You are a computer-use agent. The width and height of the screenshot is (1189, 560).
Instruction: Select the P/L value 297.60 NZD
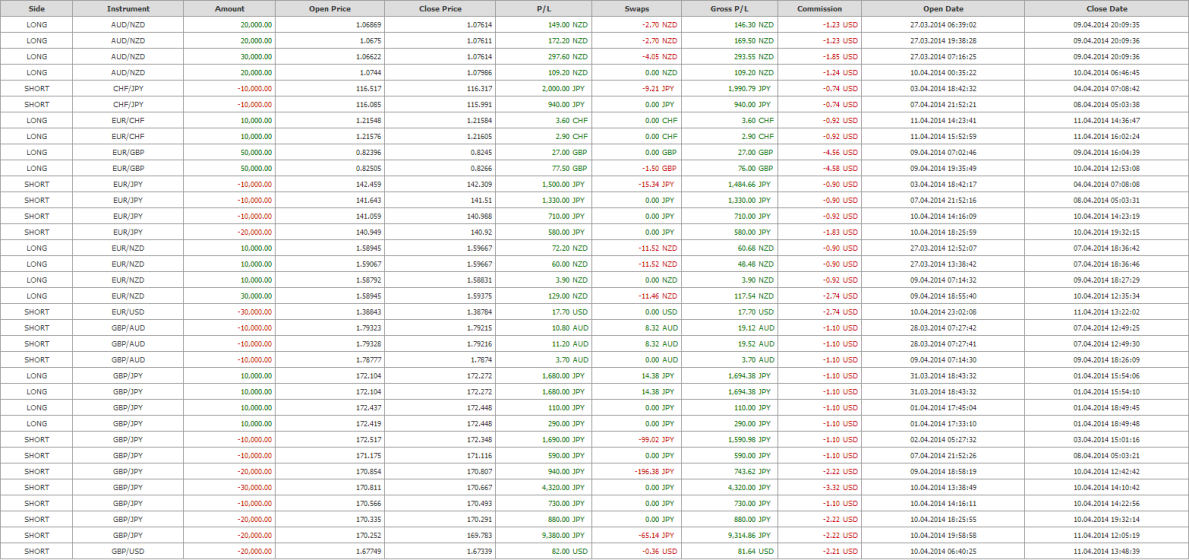coord(566,57)
